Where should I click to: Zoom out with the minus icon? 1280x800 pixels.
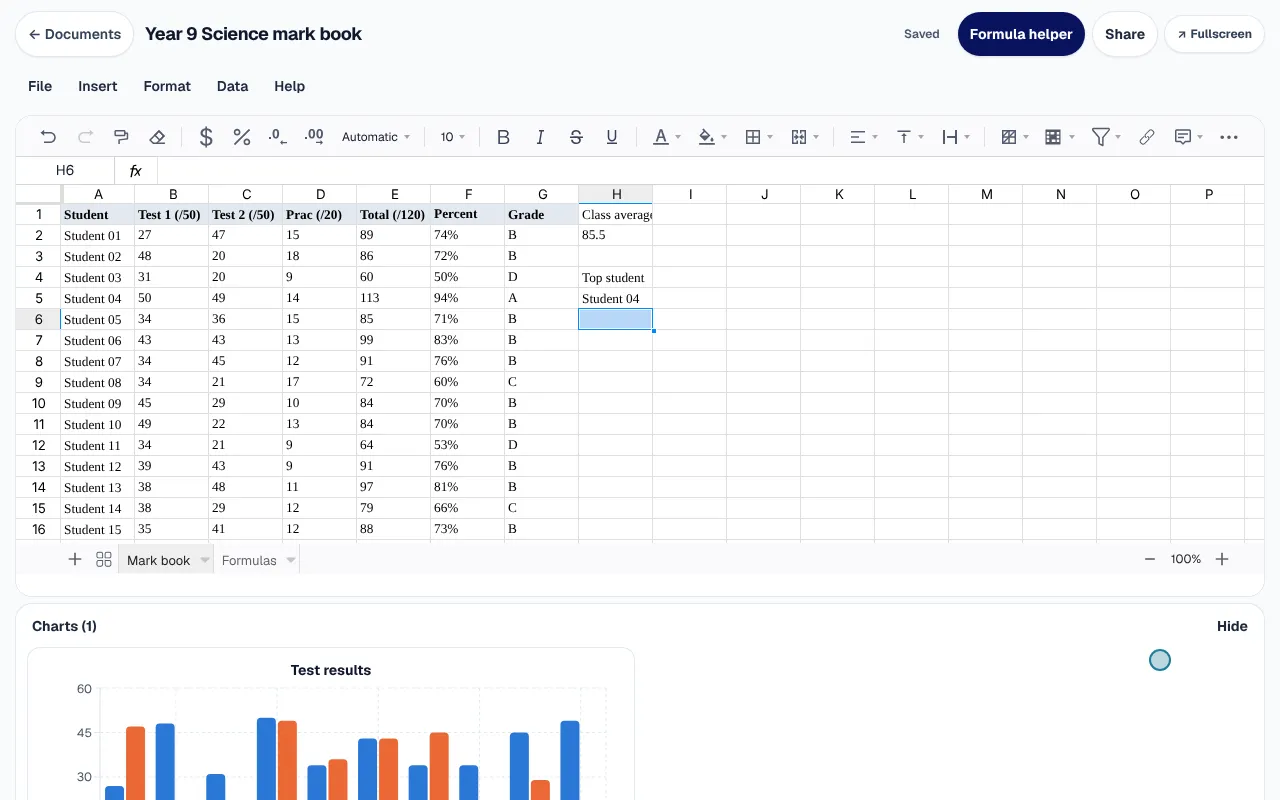[1150, 560]
